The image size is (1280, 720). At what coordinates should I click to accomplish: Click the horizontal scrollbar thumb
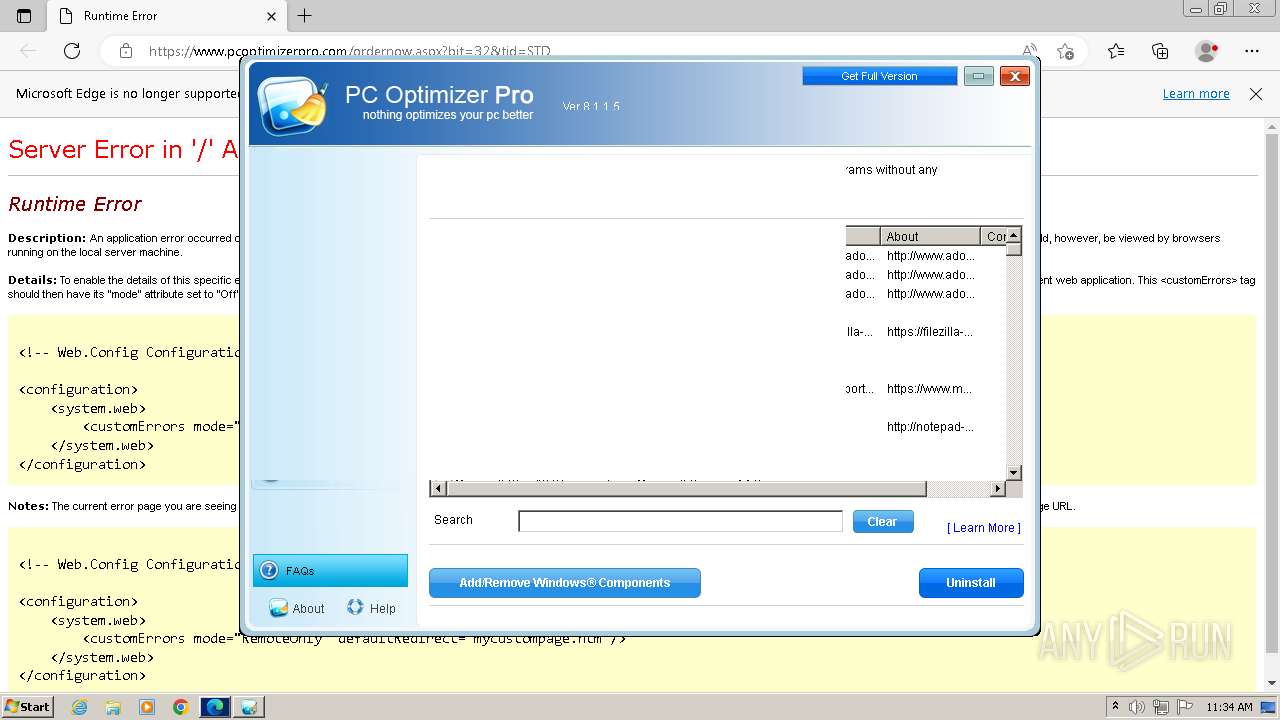(x=686, y=489)
